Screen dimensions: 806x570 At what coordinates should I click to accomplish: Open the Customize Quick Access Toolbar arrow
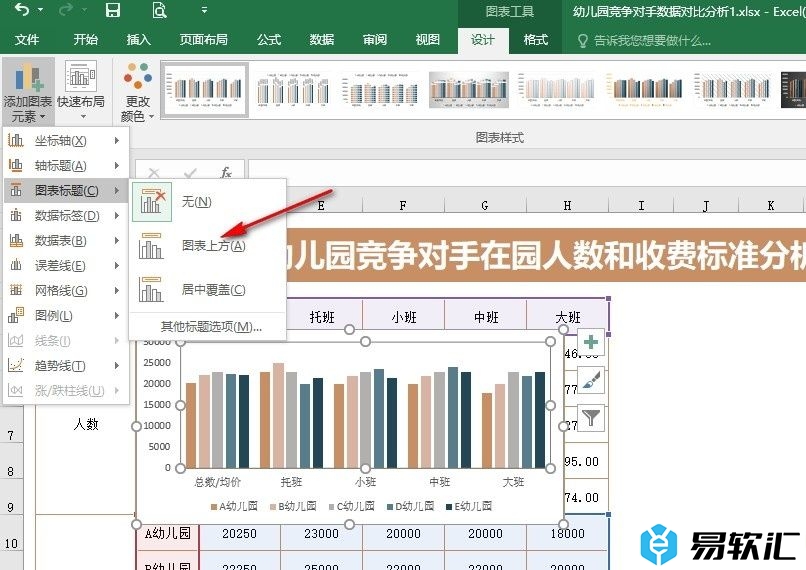click(x=204, y=10)
